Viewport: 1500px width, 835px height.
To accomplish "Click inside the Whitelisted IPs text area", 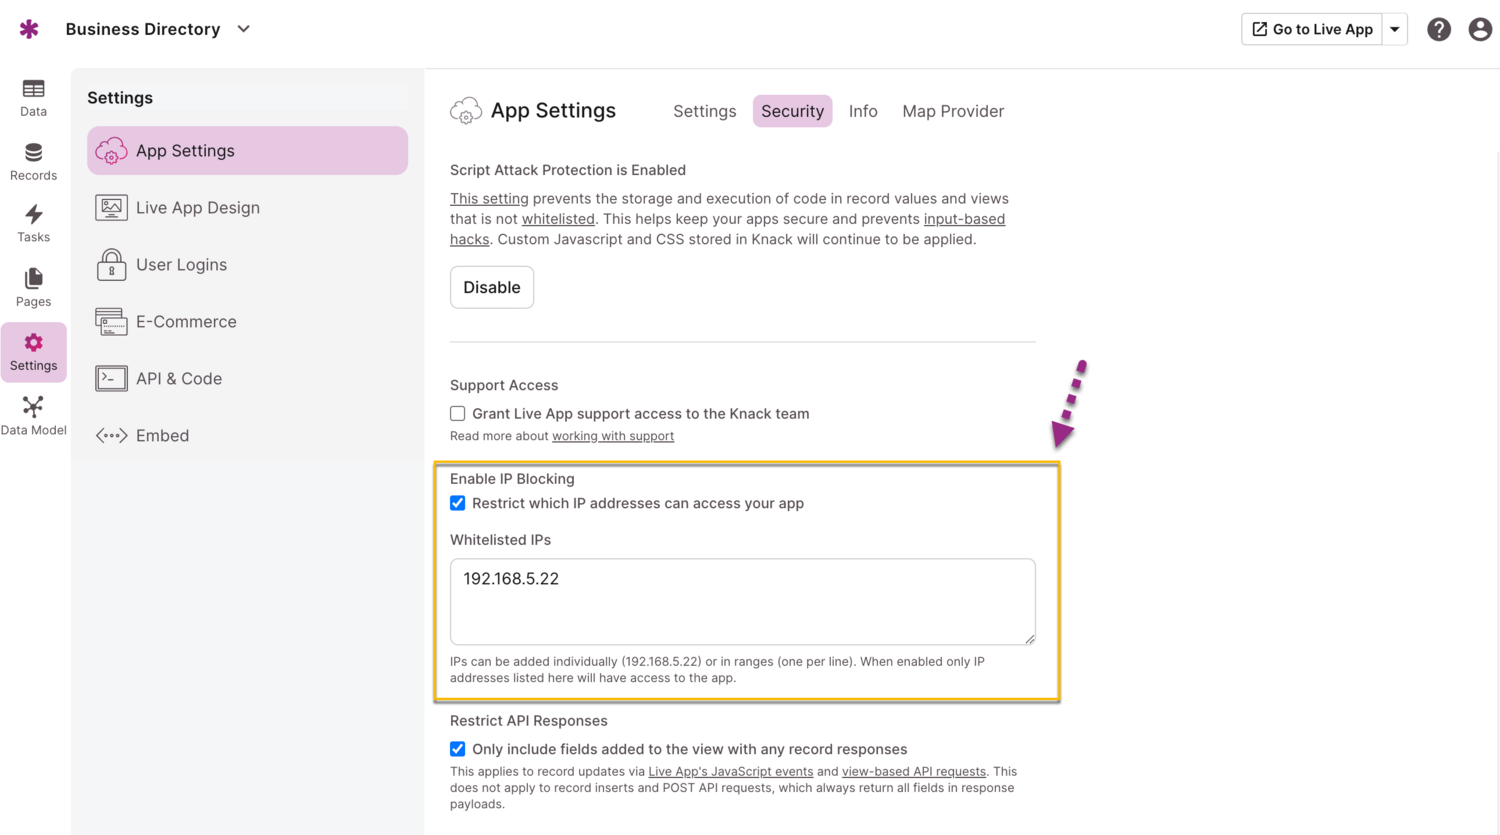I will 742,600.
